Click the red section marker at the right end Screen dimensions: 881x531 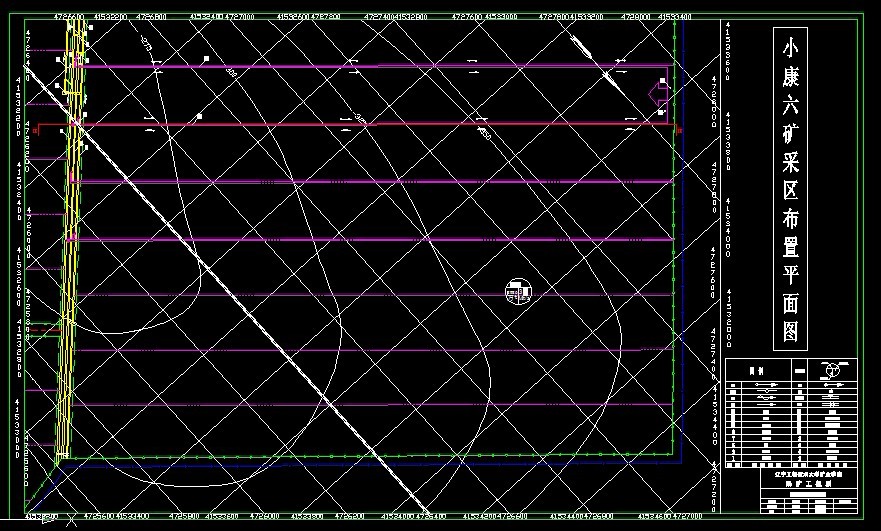678,130
